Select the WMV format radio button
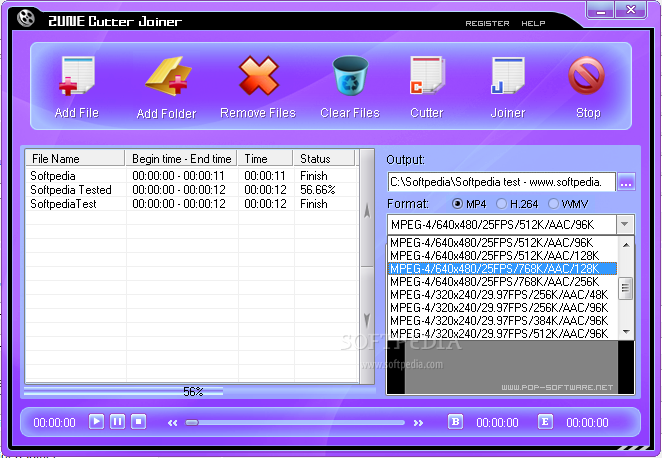The image size is (662, 458). (553, 204)
